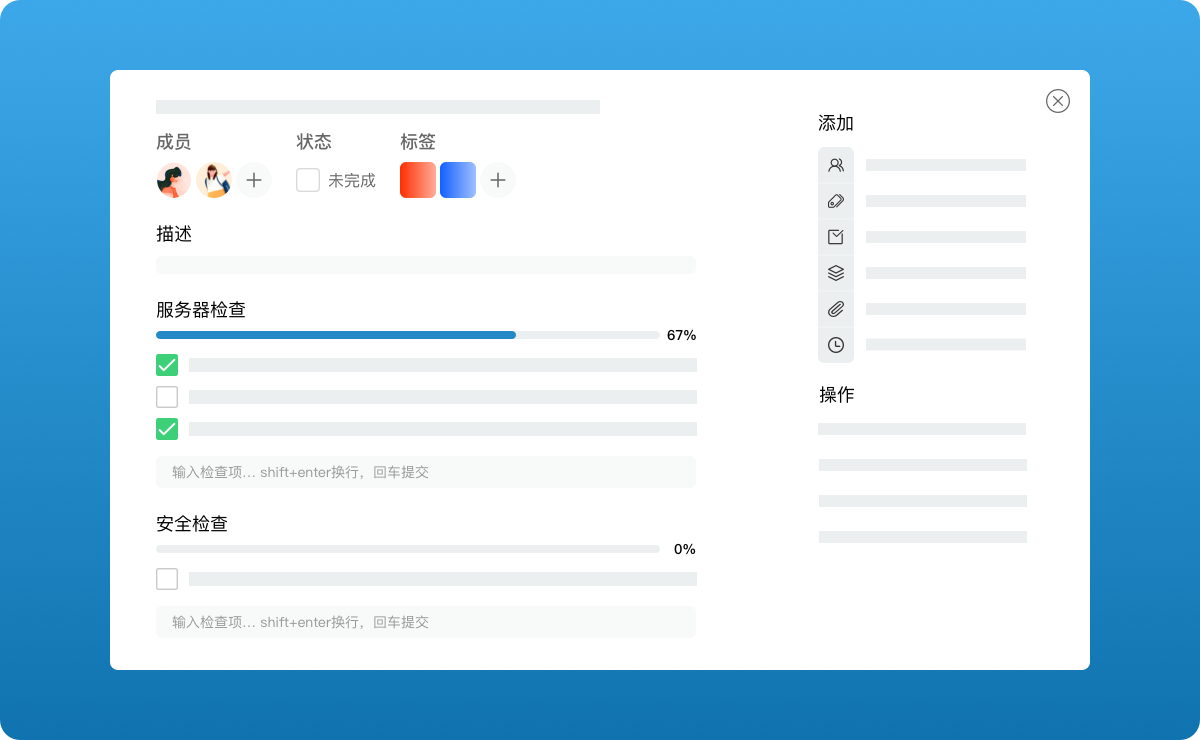Click the tag label icon in sidebar
The width and height of the screenshot is (1200, 740).
pos(836,201)
